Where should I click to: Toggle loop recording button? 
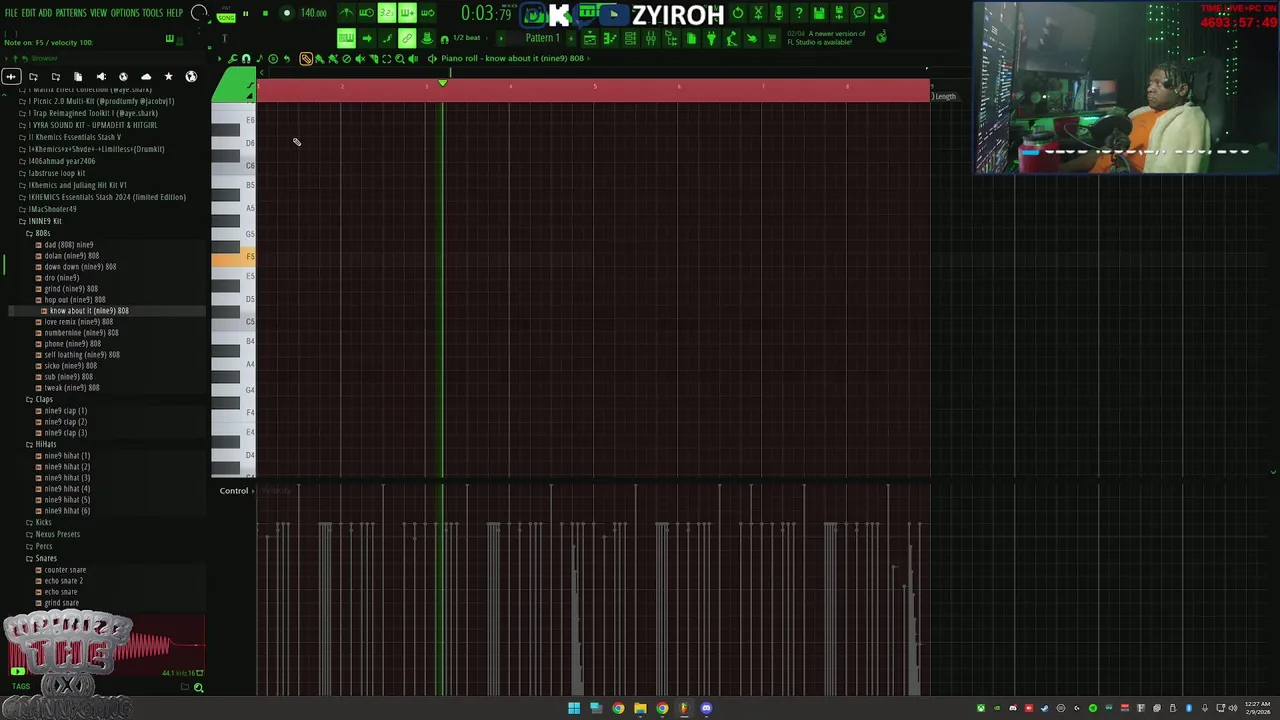428,13
